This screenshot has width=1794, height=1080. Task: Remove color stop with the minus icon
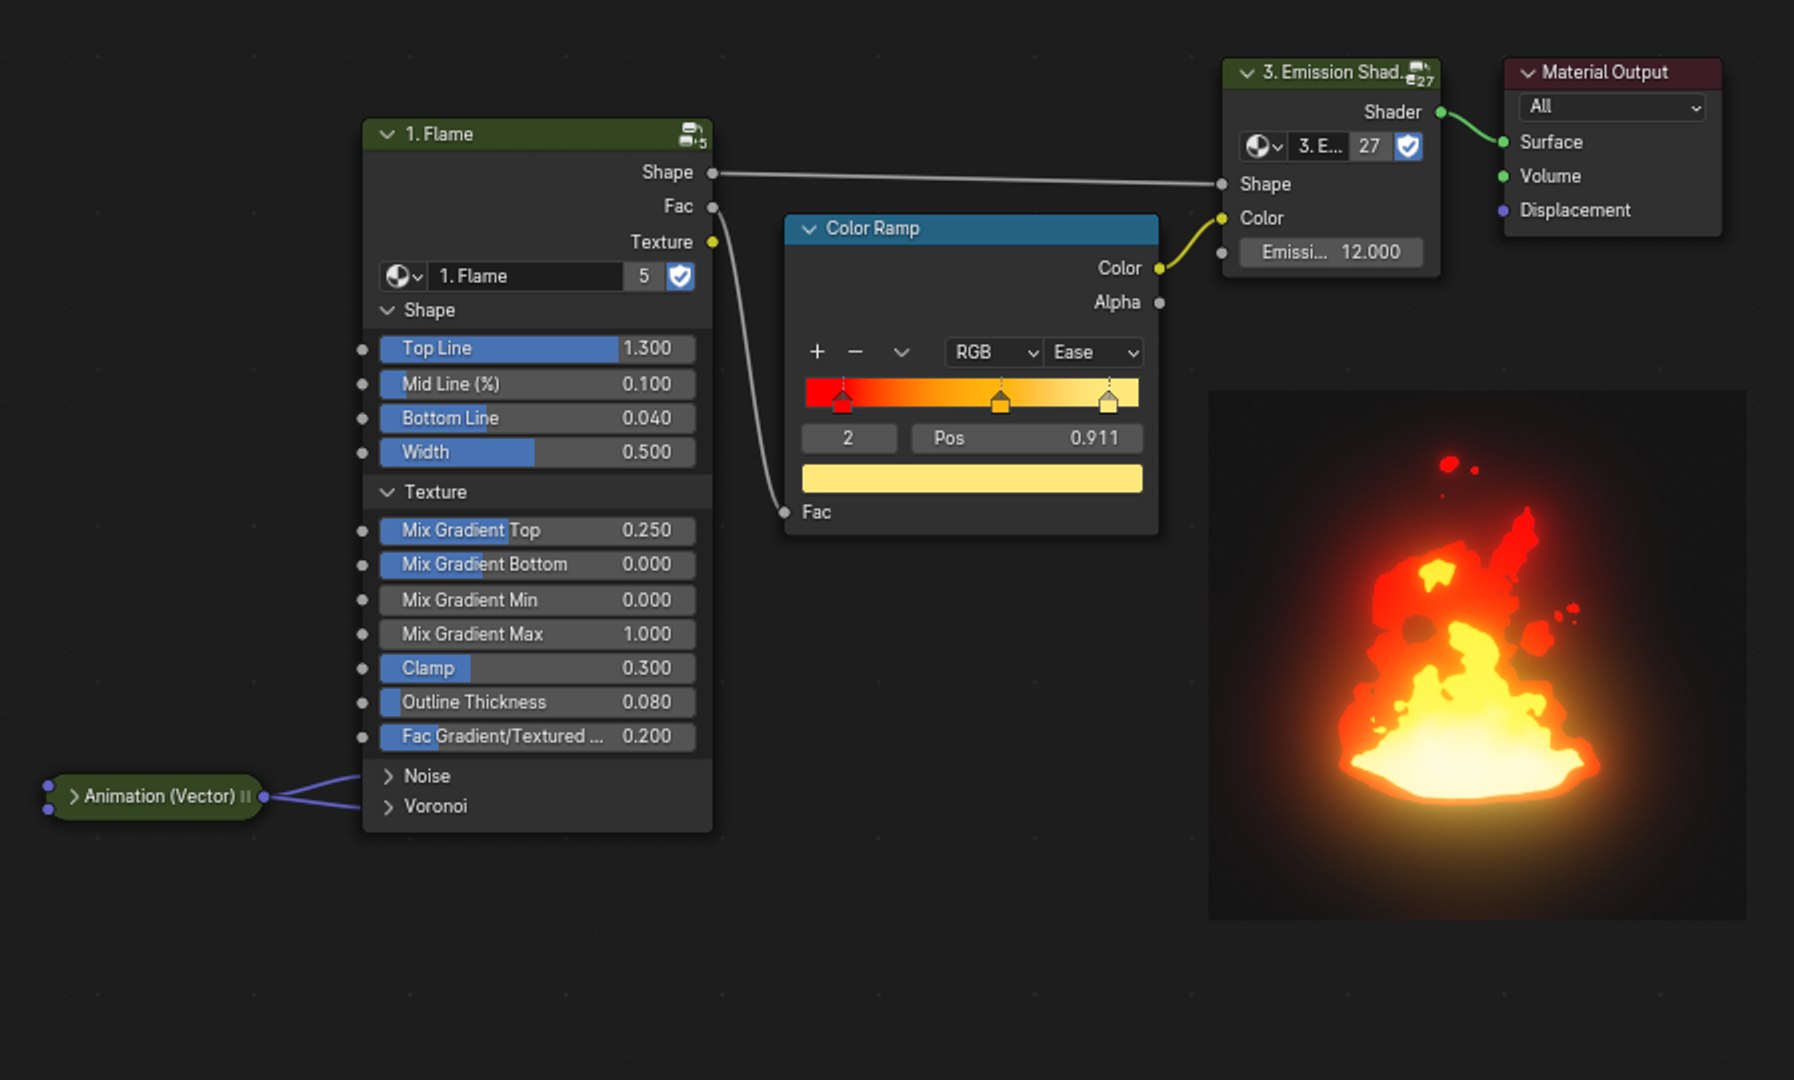(x=855, y=352)
